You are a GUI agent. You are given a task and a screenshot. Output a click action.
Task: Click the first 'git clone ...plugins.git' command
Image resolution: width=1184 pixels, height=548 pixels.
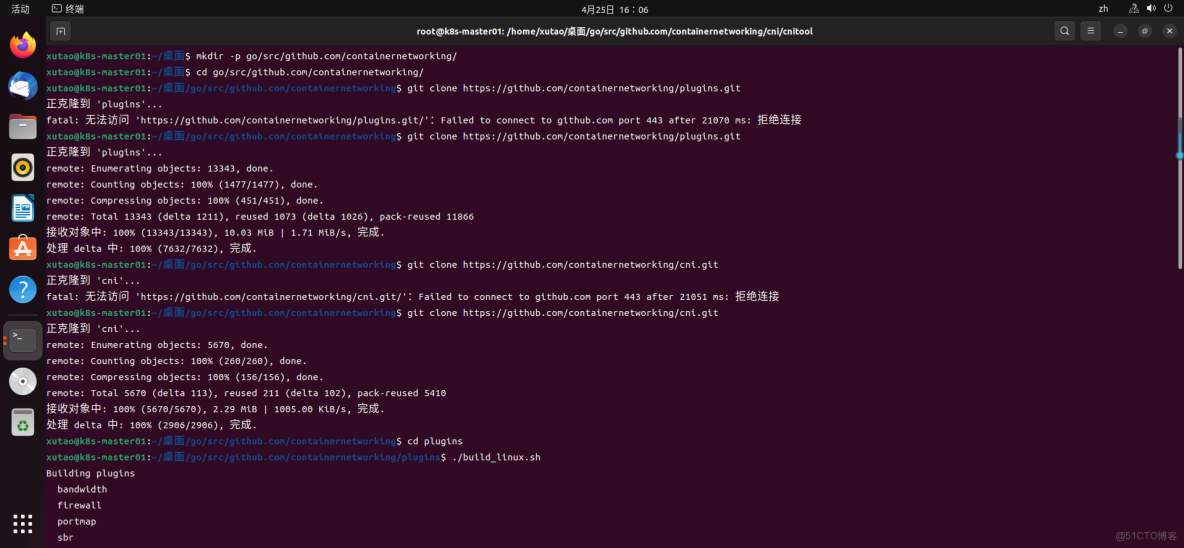coord(393,88)
